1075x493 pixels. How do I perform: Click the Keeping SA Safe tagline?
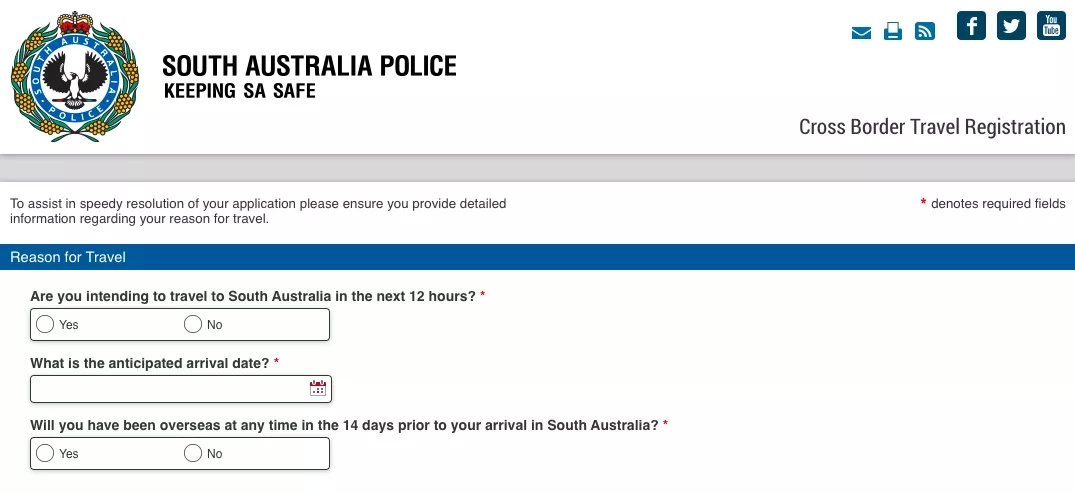click(x=239, y=91)
